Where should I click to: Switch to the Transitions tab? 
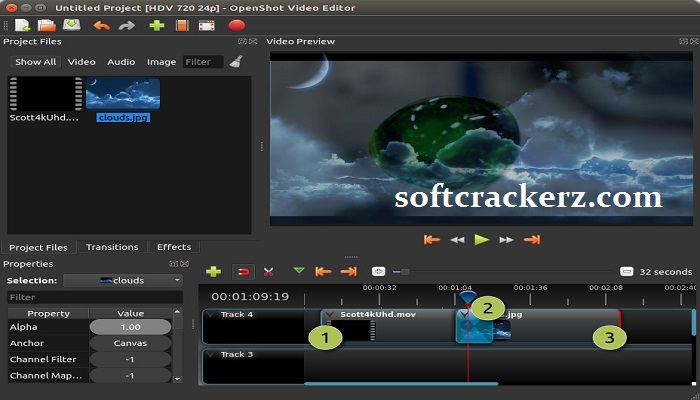pos(112,247)
